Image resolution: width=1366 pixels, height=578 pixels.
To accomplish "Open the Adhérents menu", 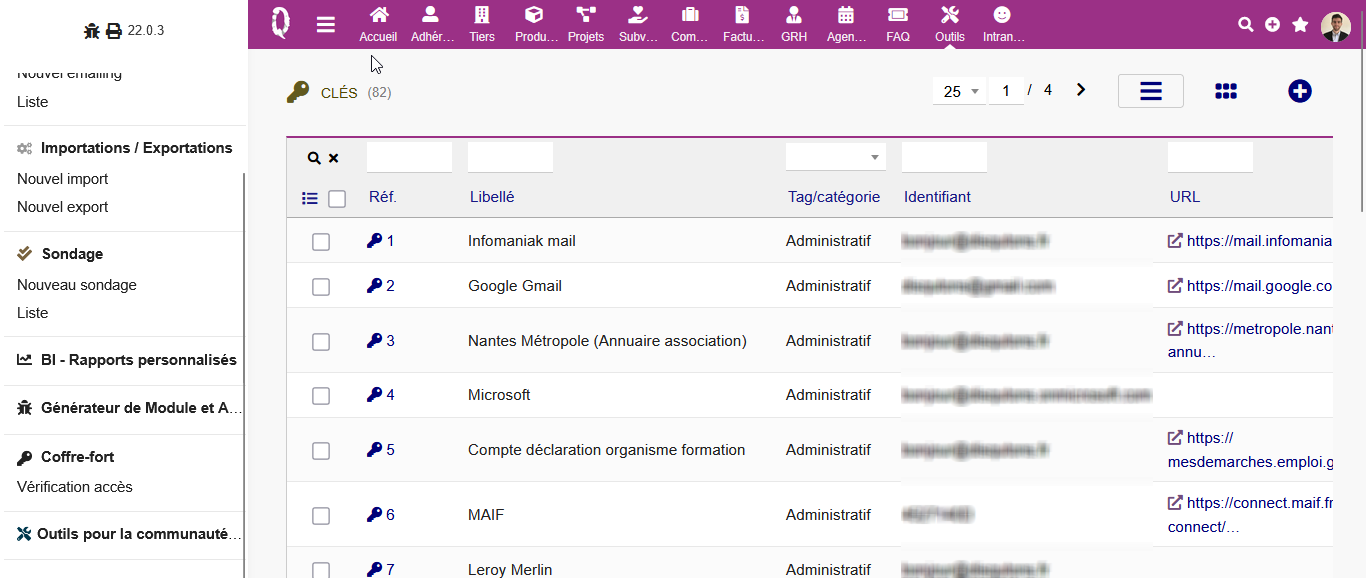I will point(430,25).
